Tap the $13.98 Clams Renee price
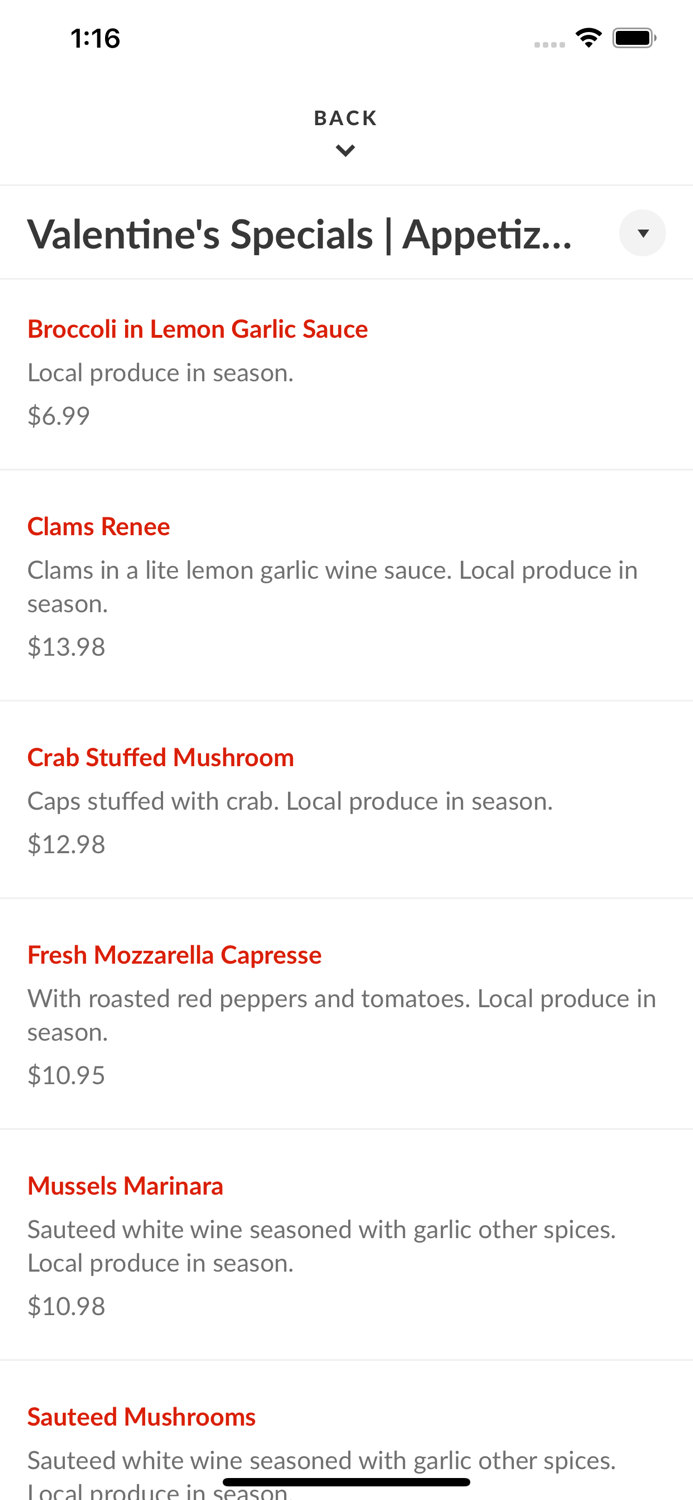 coord(66,647)
